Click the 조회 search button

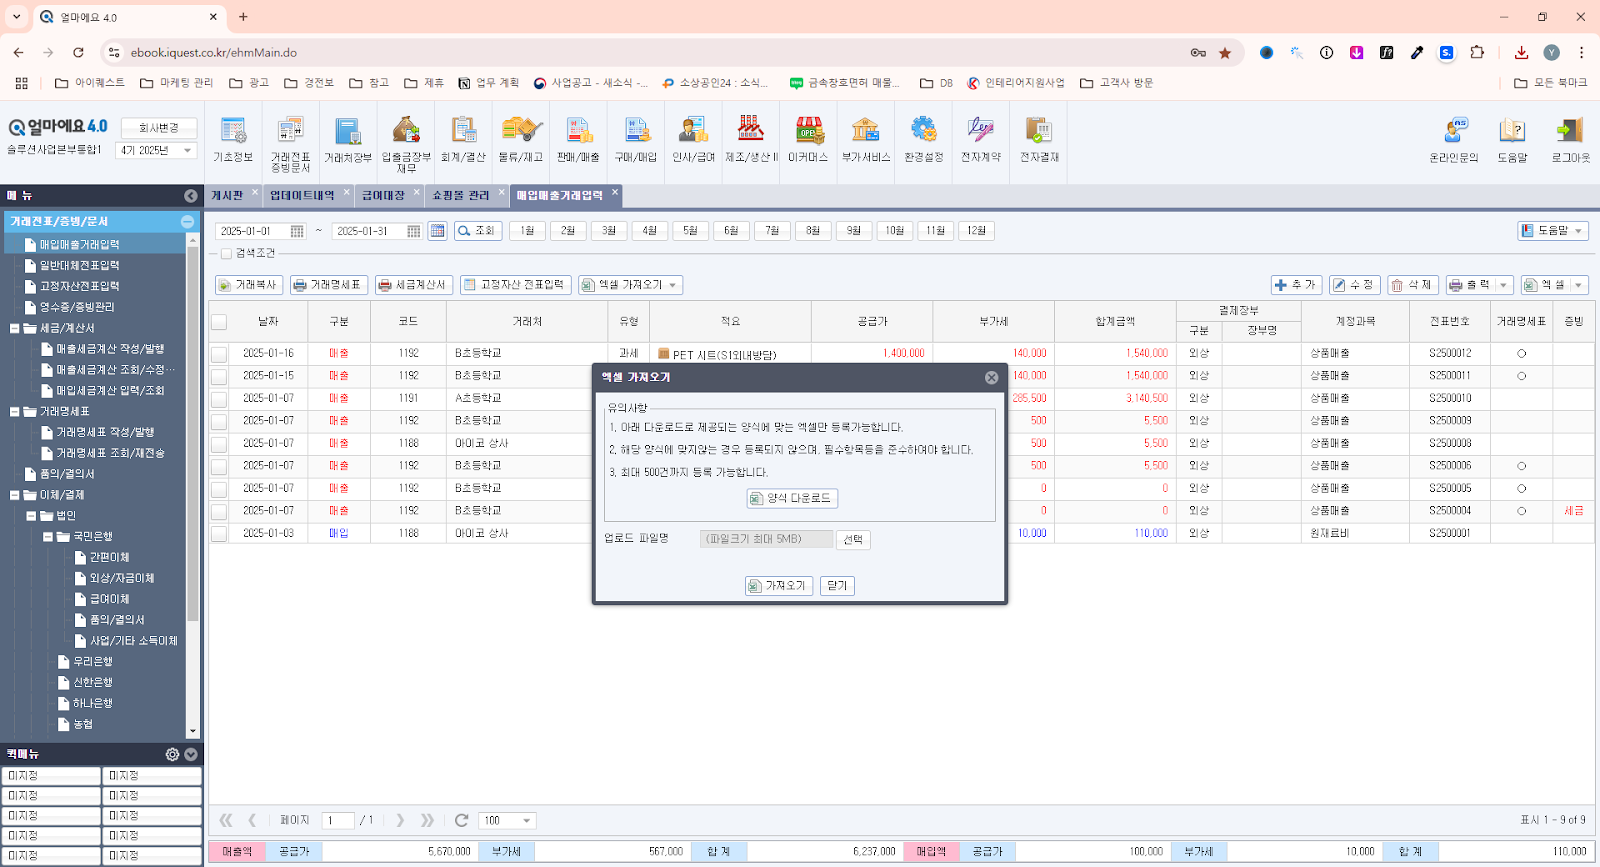(477, 231)
